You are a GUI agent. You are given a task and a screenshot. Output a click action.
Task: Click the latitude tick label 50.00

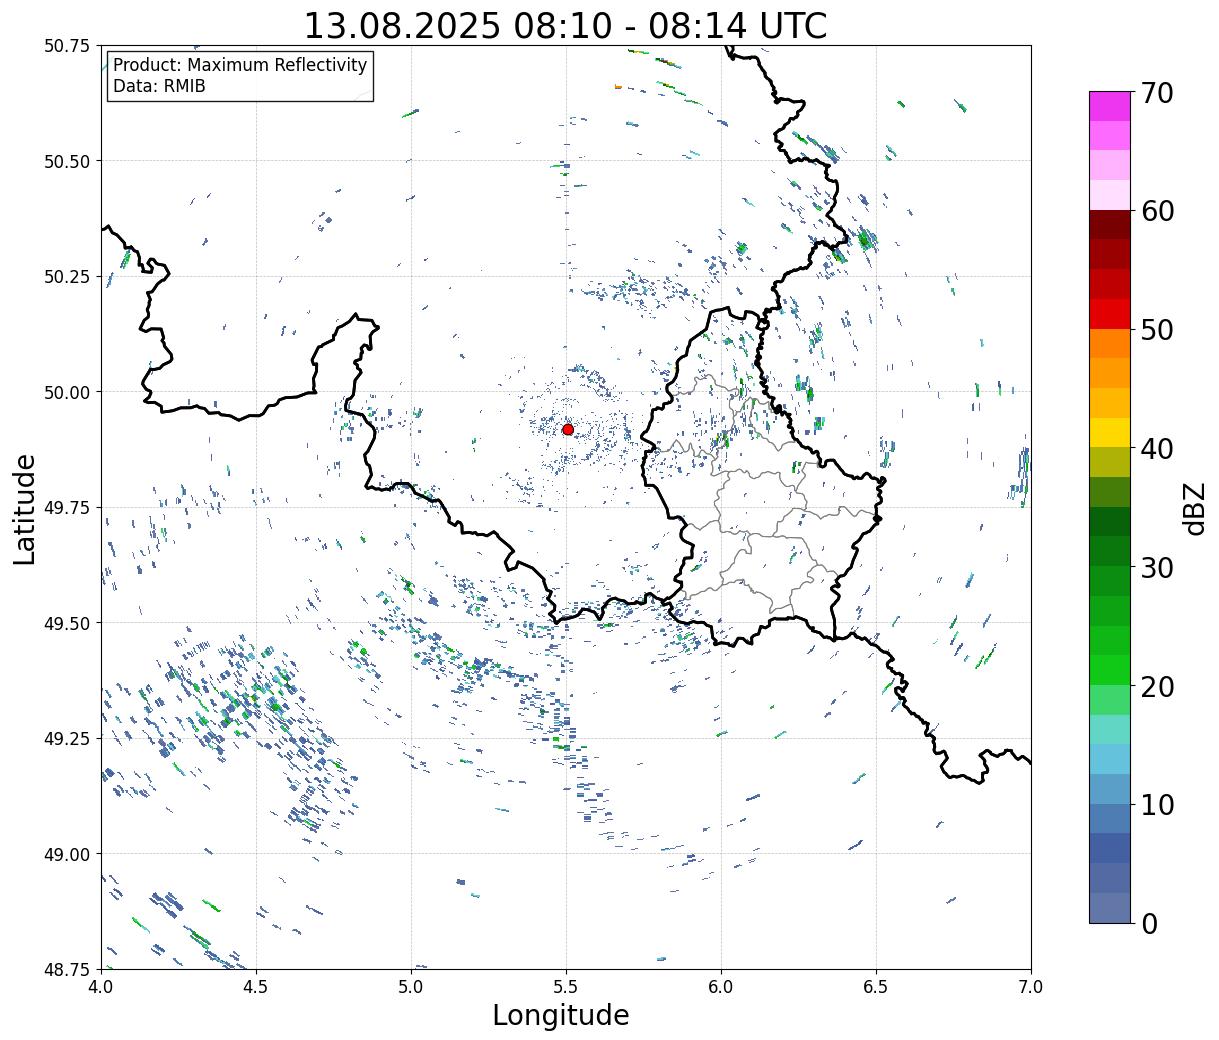(67, 392)
